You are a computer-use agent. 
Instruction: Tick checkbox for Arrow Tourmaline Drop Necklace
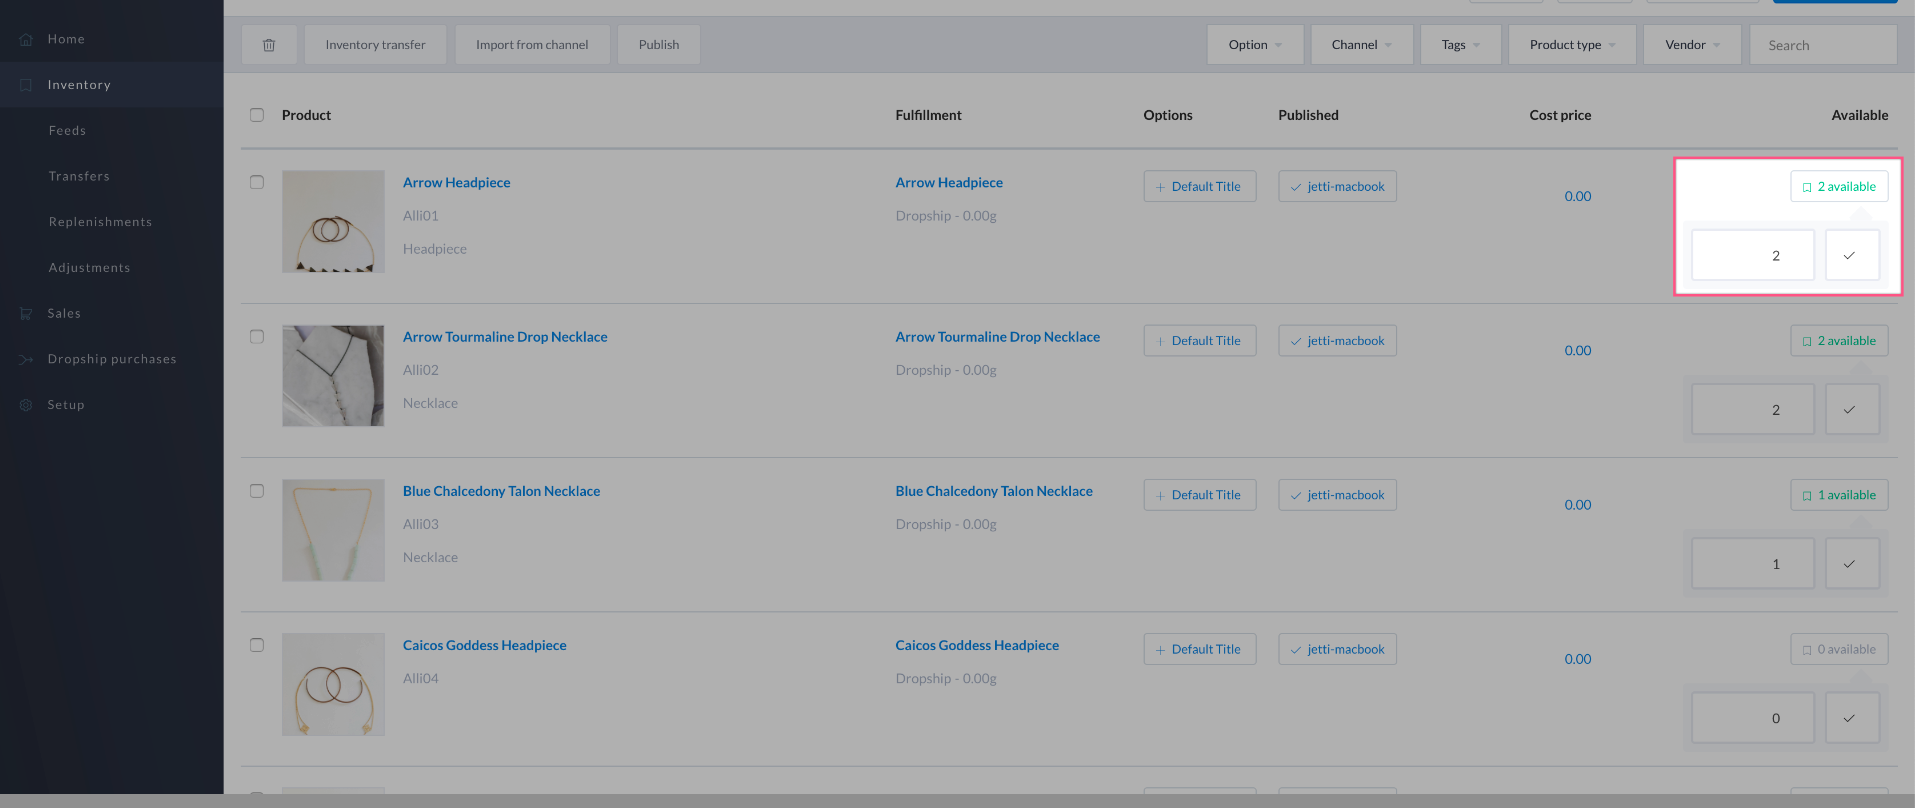(257, 337)
